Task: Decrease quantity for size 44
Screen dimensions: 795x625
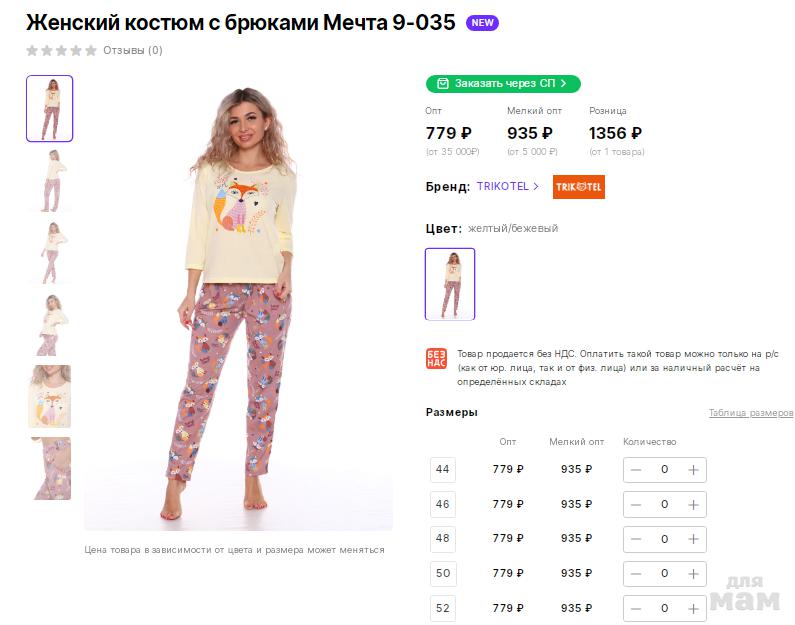Action: pyautogui.click(x=636, y=470)
